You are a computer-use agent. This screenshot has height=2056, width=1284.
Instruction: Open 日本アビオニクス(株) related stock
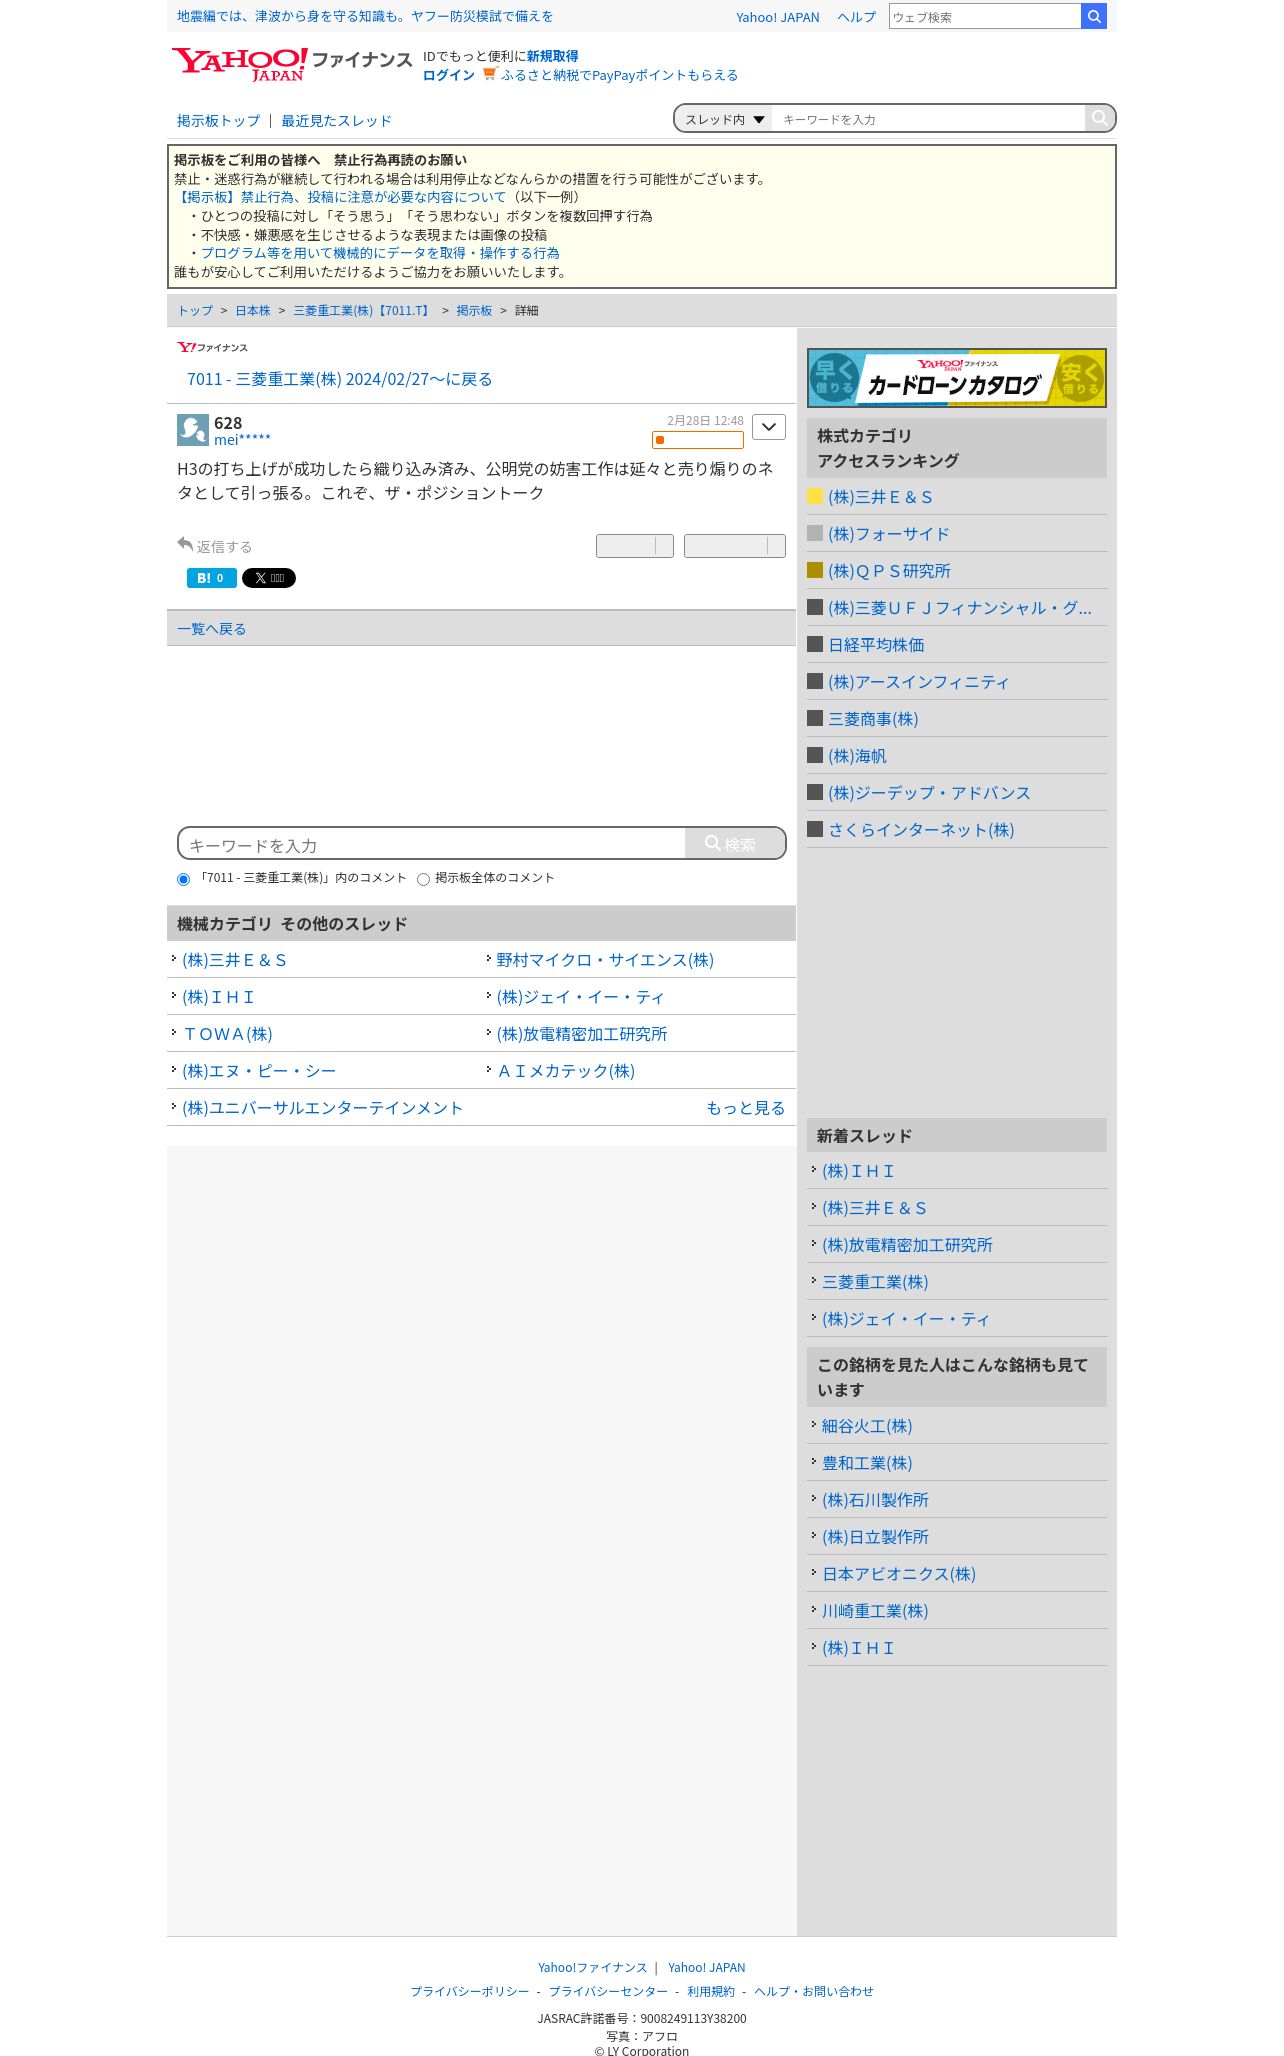(x=899, y=1574)
